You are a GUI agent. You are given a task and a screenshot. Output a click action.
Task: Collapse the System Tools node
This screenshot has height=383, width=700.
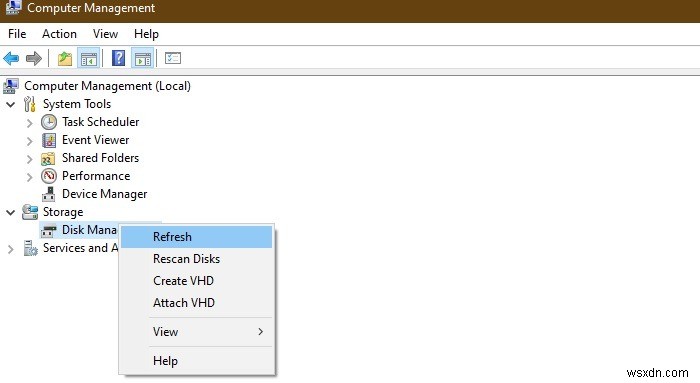[11, 105]
